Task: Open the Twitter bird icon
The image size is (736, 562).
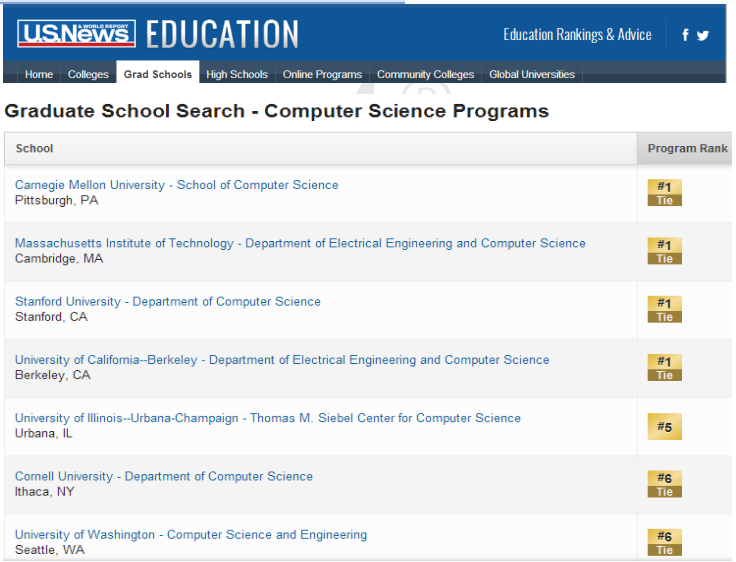Action: pyautogui.click(x=703, y=35)
